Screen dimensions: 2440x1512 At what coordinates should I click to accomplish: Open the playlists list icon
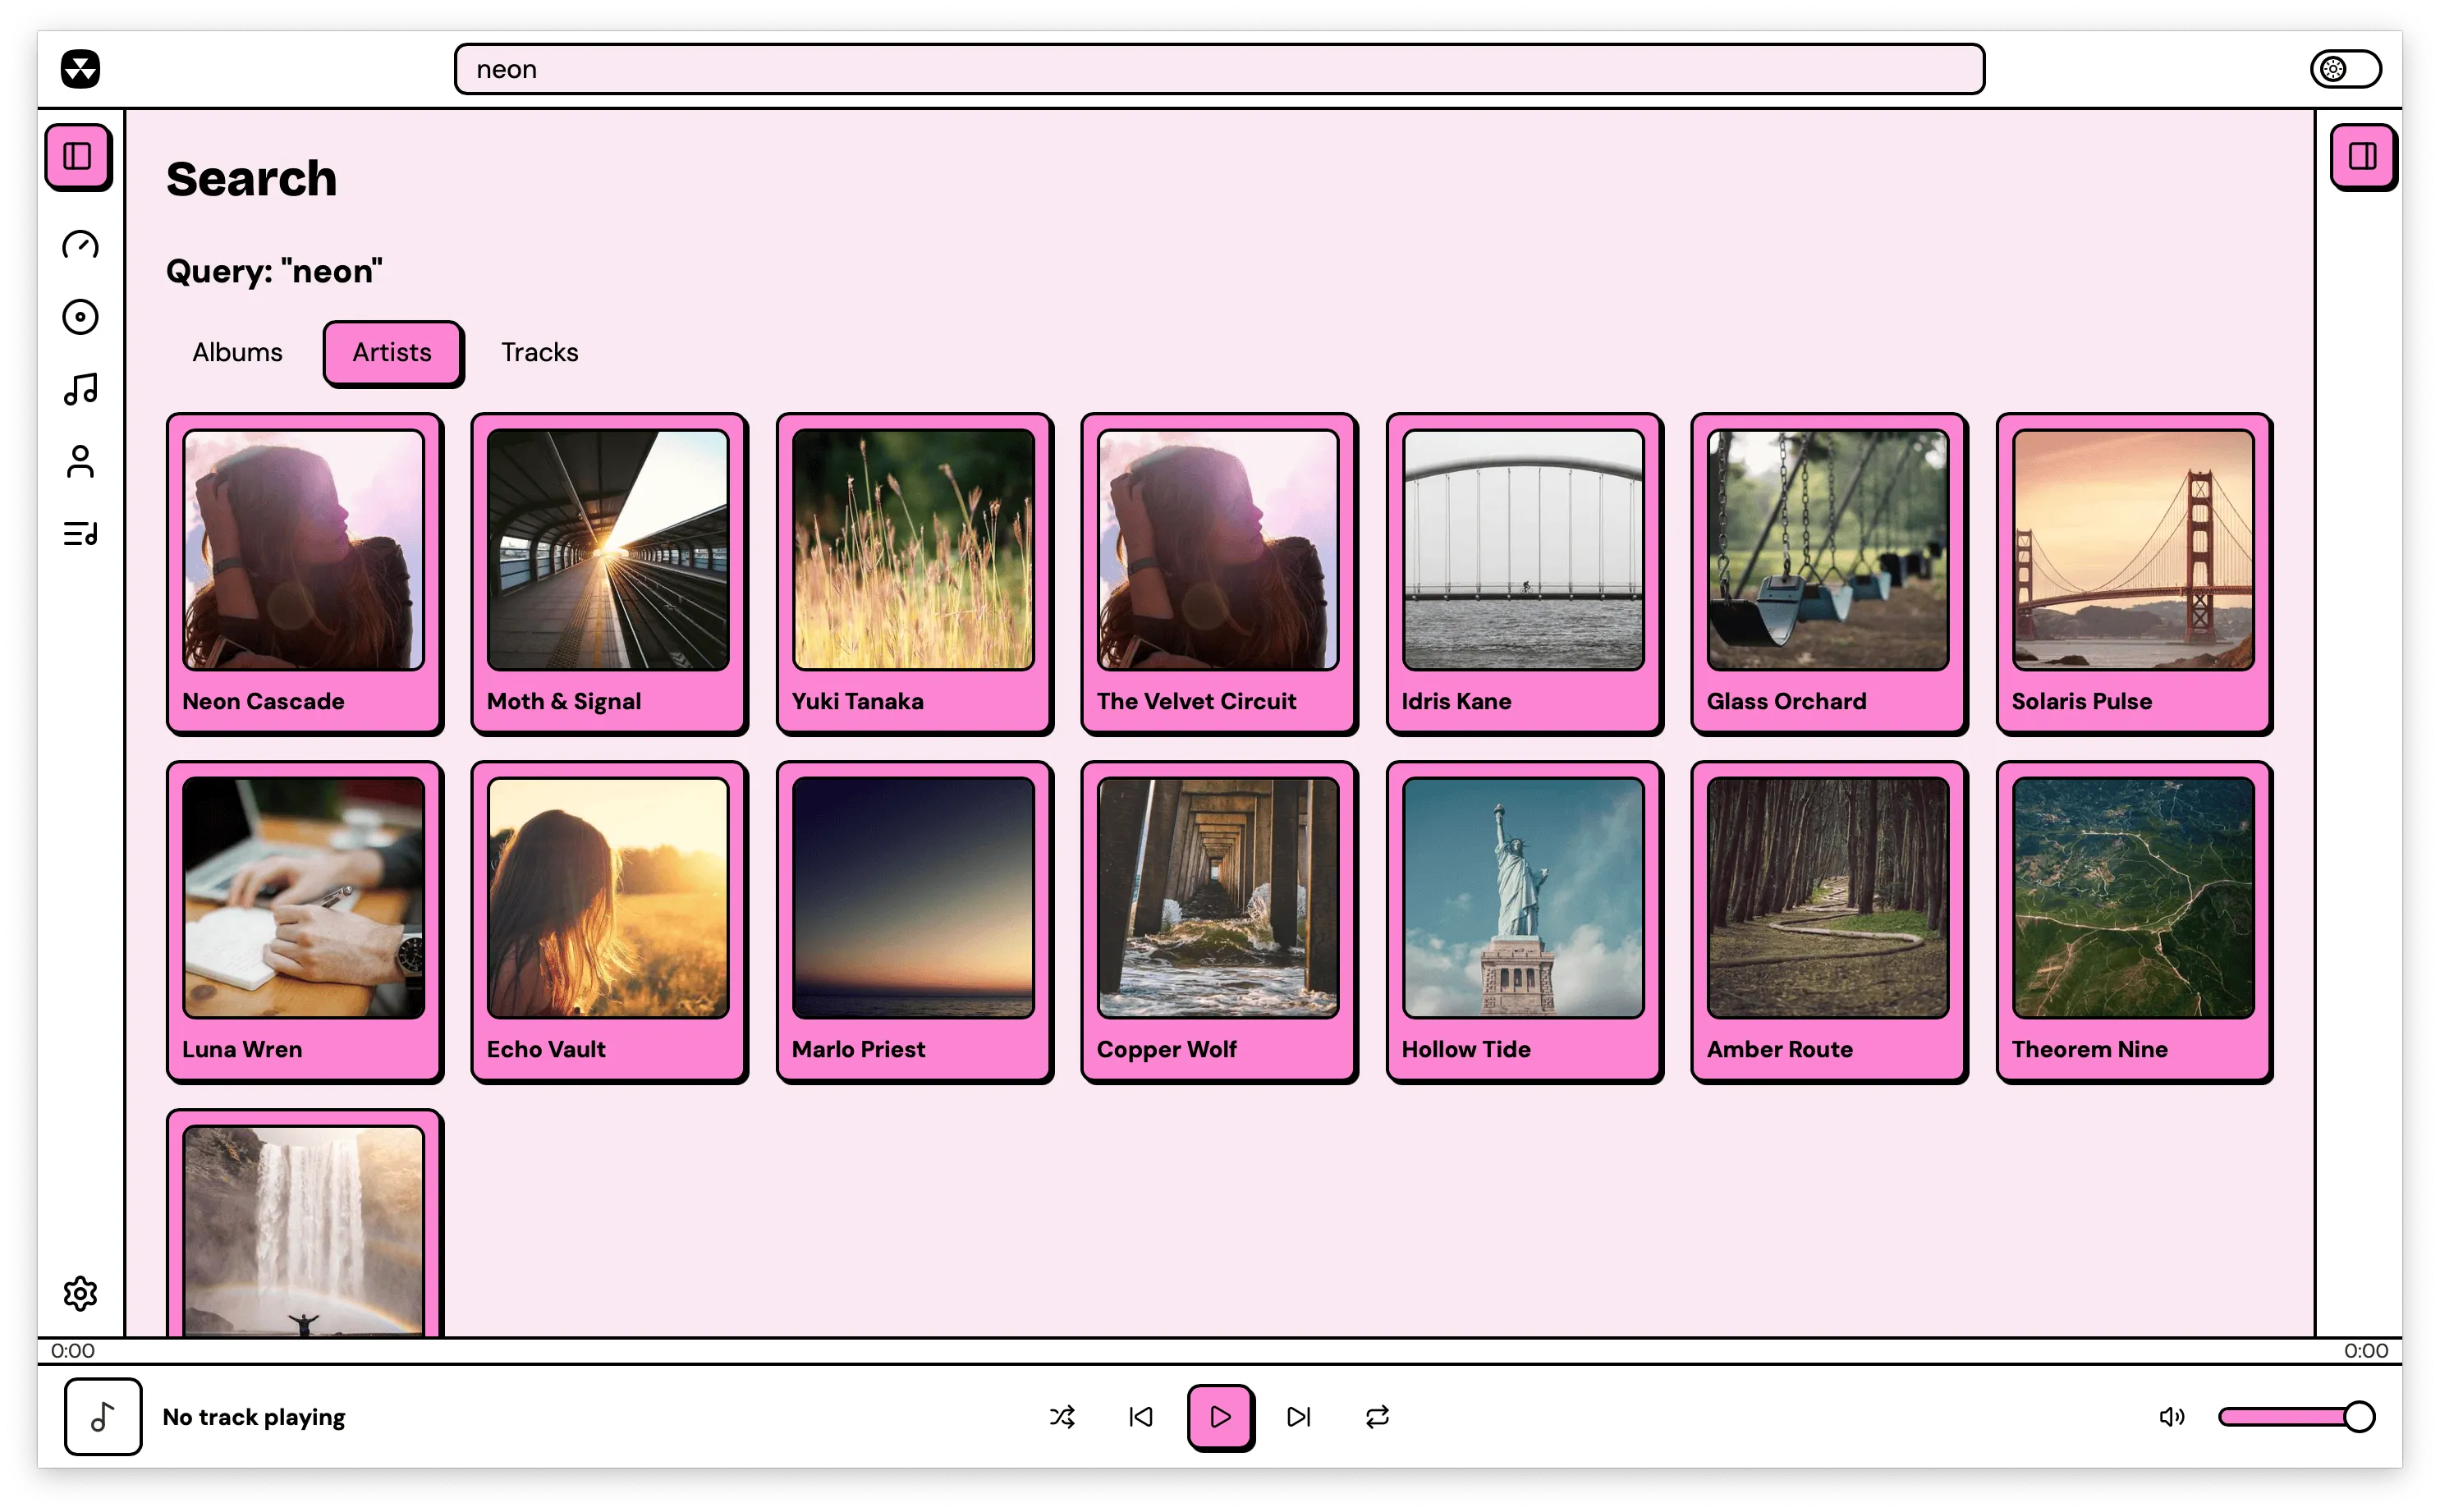click(80, 533)
